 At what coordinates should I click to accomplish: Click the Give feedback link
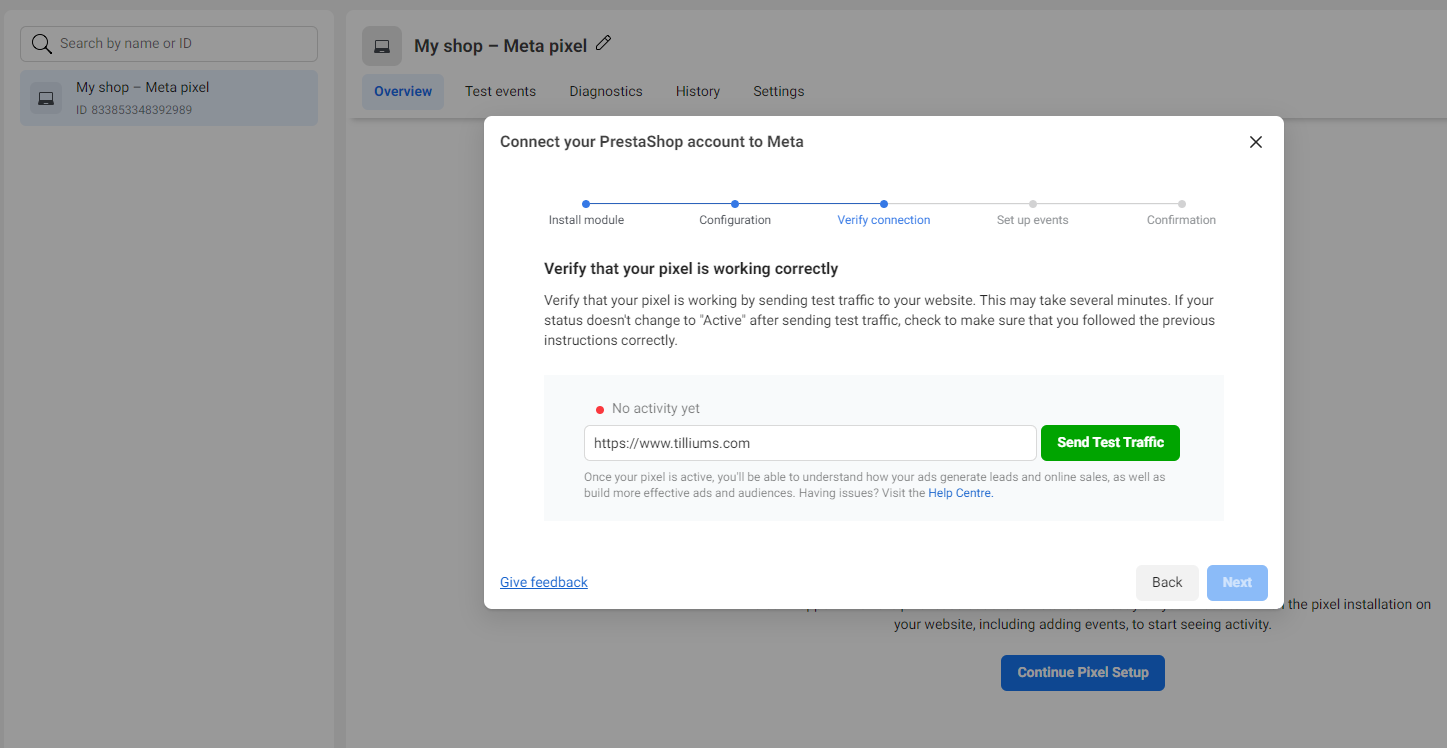[x=544, y=582]
